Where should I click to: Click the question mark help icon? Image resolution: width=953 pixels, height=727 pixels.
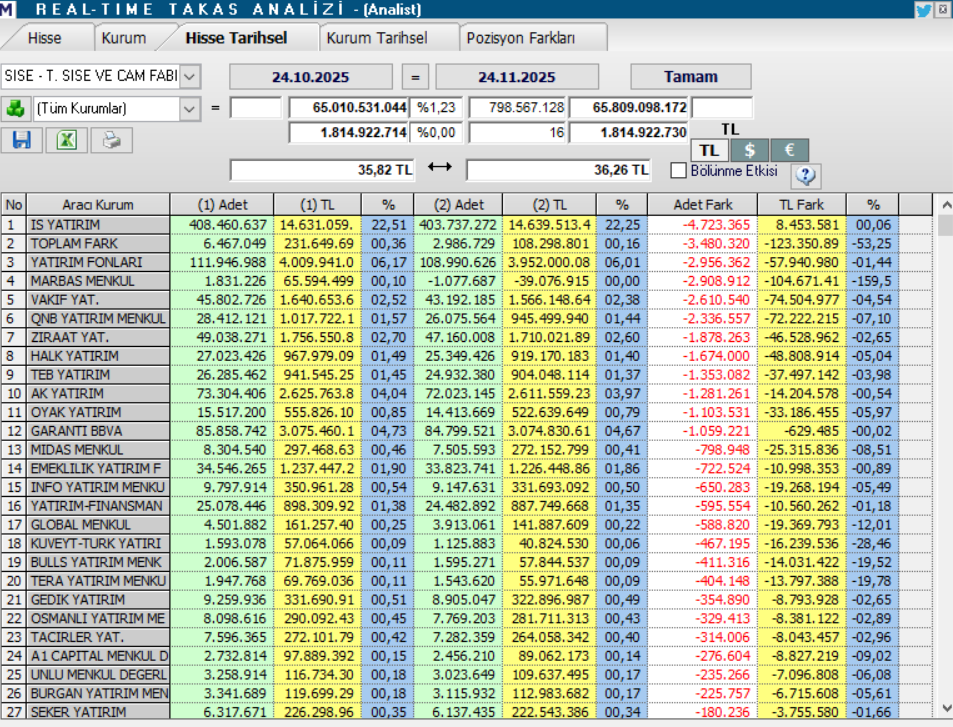pyautogui.click(x=804, y=176)
